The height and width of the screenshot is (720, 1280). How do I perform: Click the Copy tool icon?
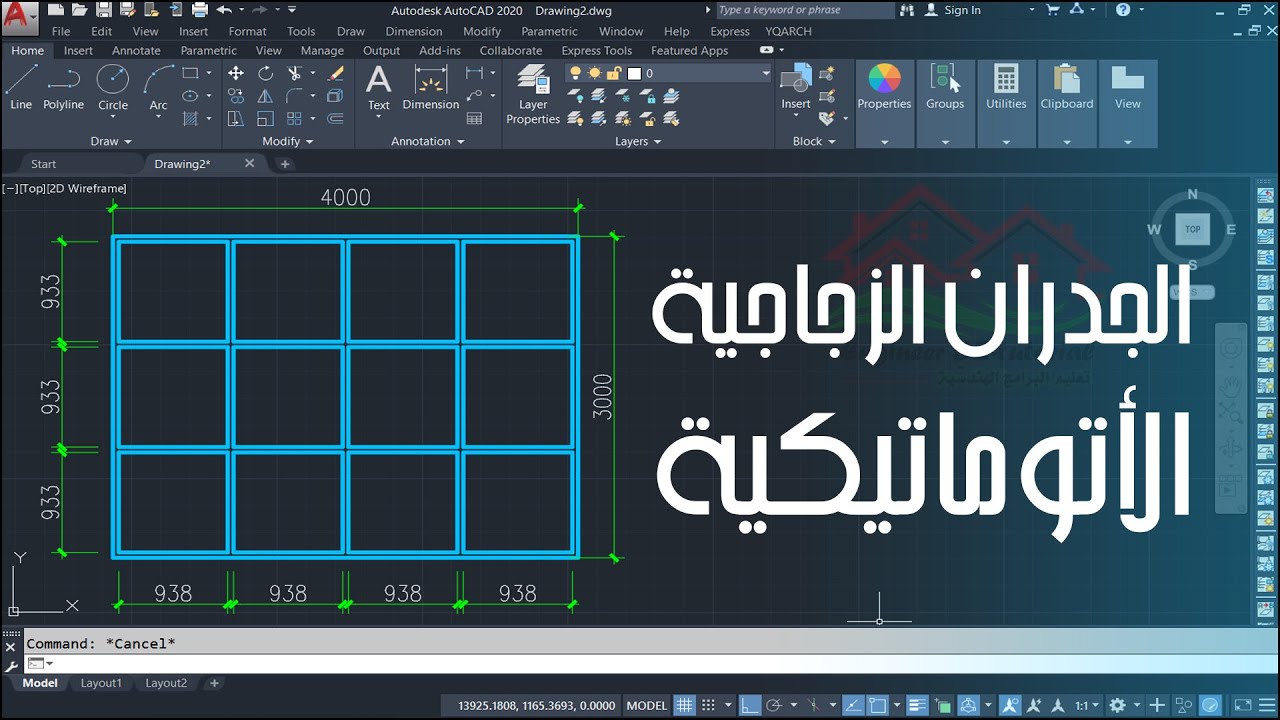[x=236, y=96]
